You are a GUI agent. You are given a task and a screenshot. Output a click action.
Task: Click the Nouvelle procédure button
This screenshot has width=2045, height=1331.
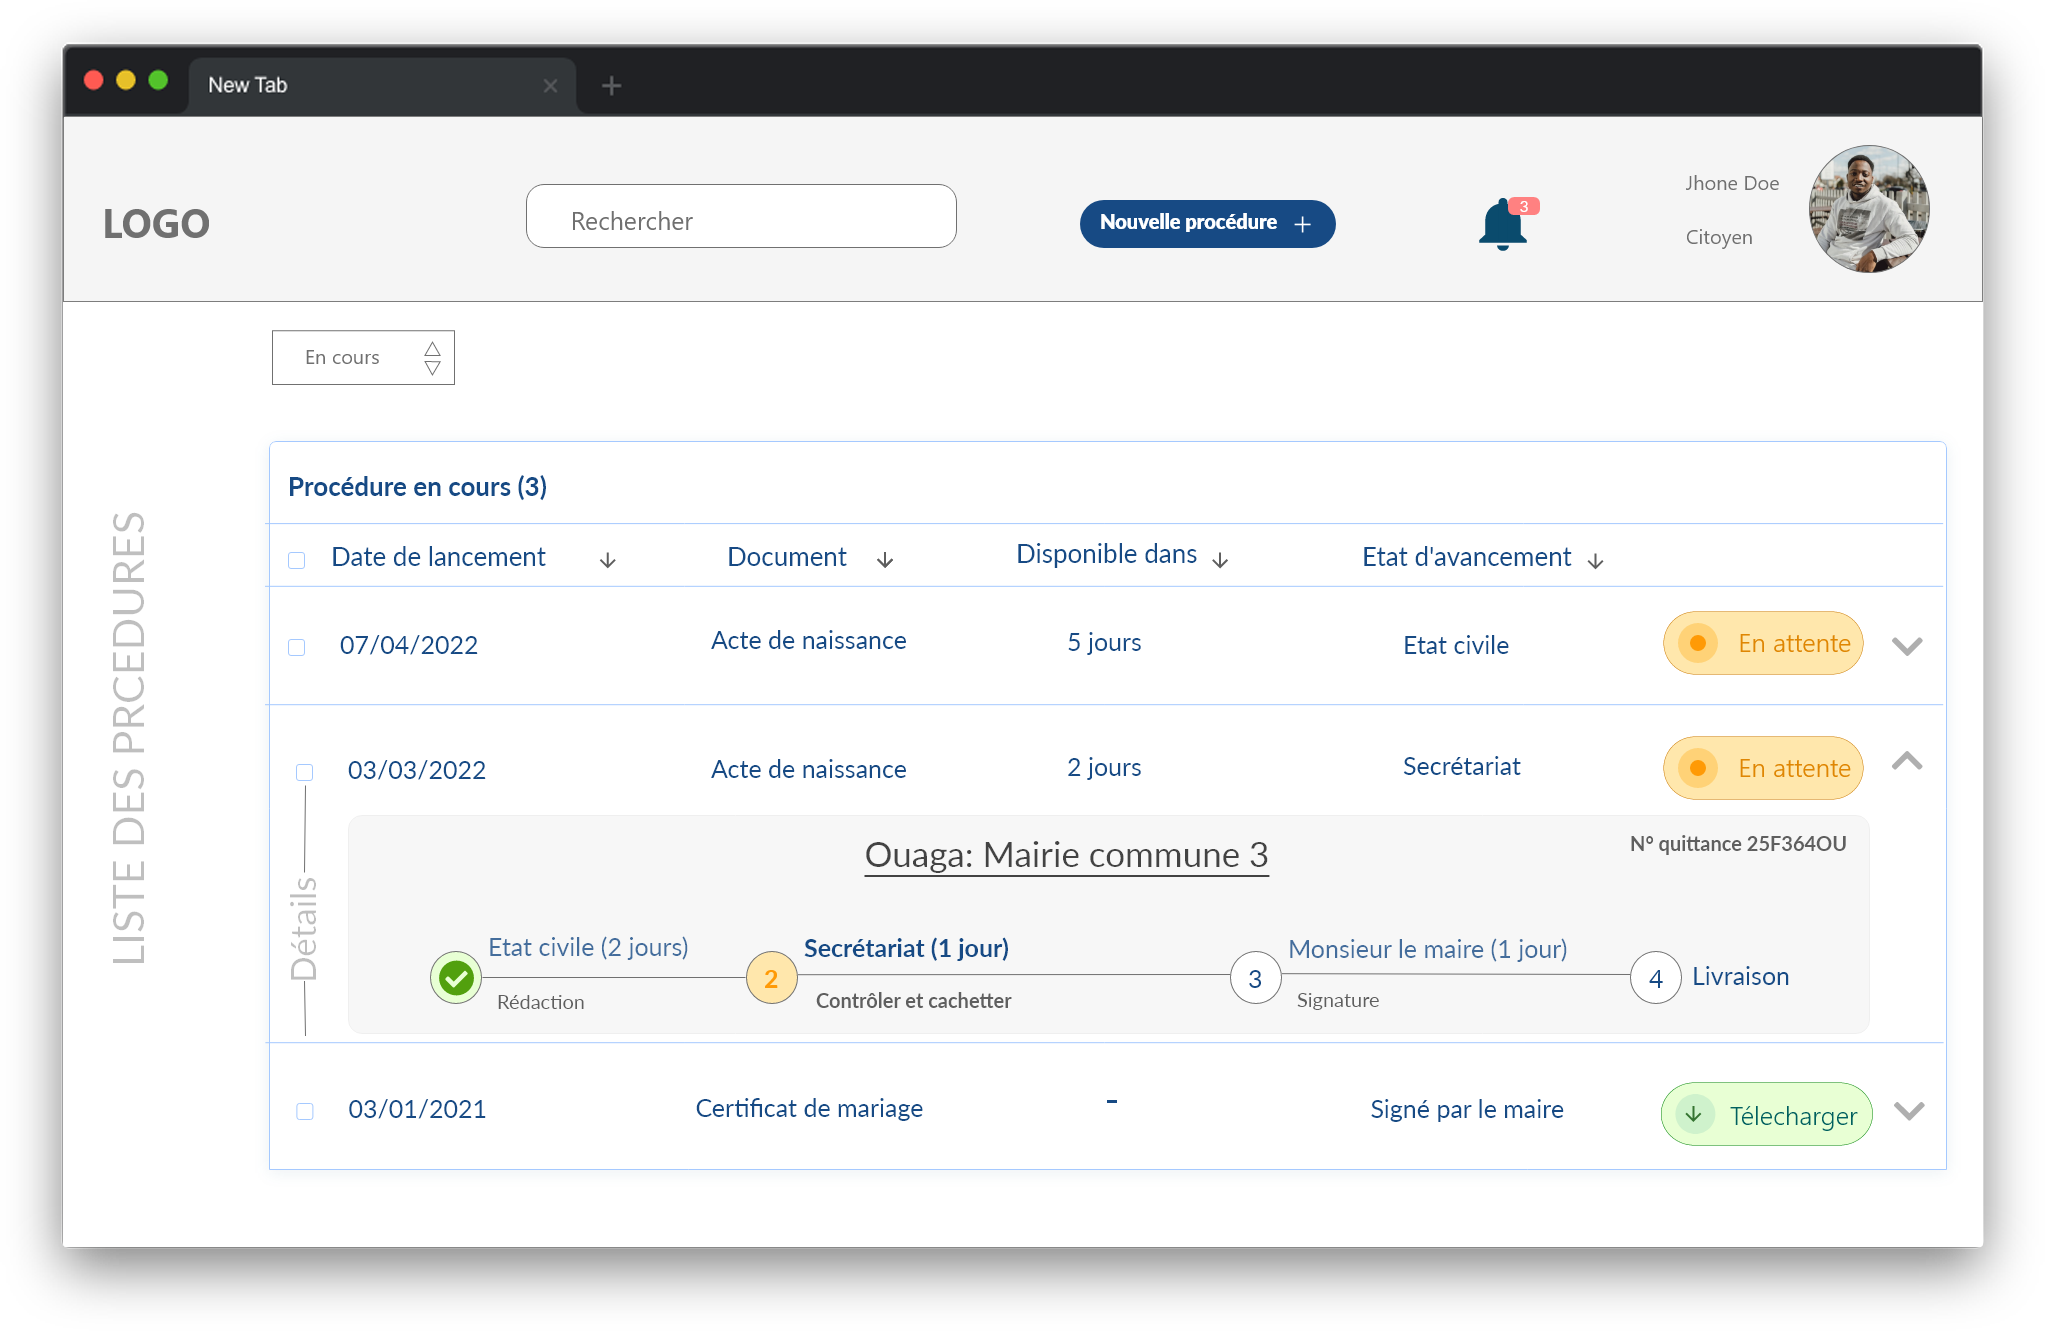click(1207, 223)
